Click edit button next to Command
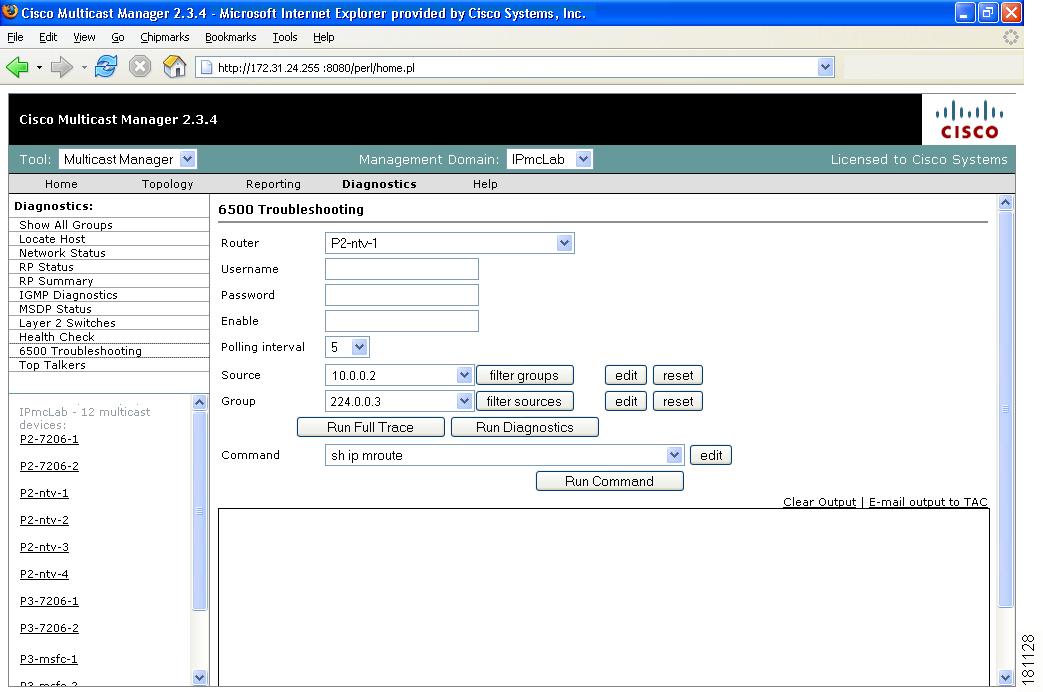Screen dimensions: 1043x692 click(711, 455)
